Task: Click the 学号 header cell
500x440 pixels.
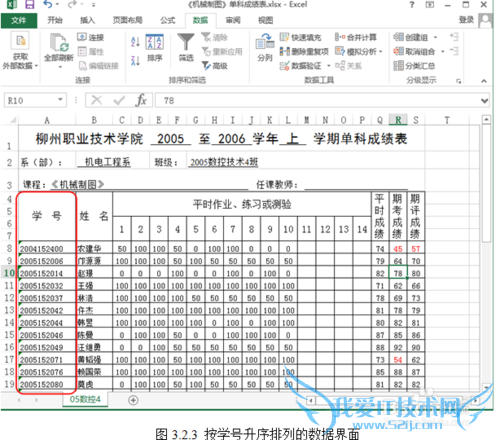Action: [x=47, y=216]
